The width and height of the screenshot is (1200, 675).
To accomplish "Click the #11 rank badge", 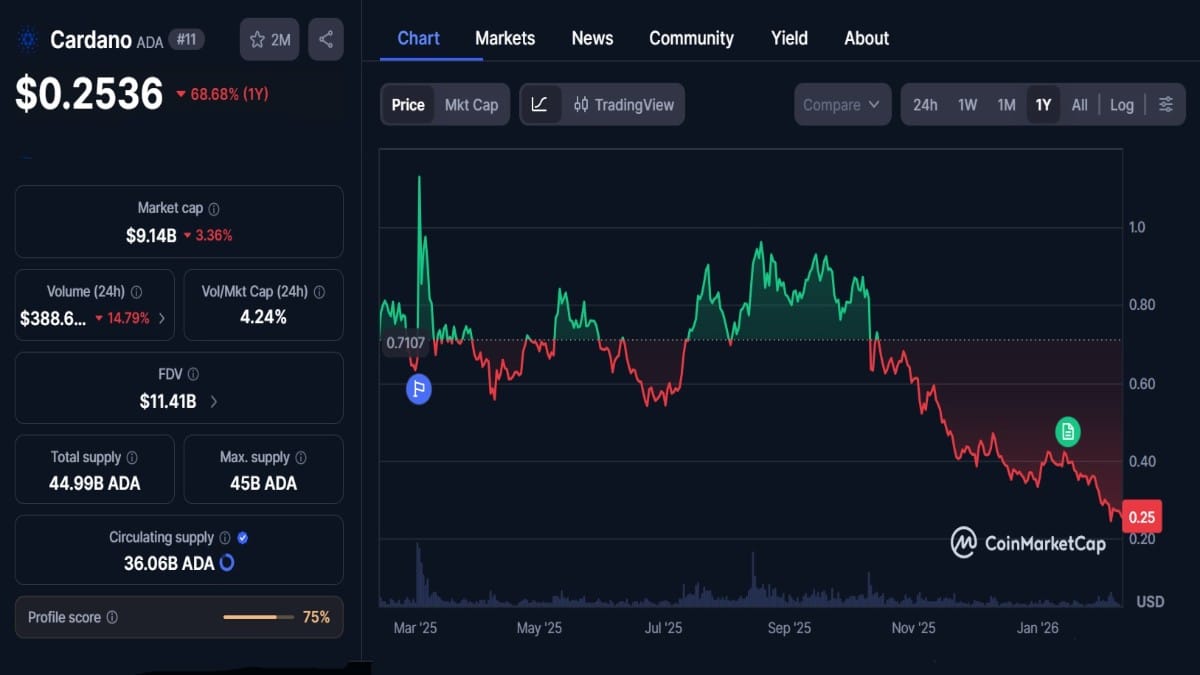I will click(x=187, y=39).
